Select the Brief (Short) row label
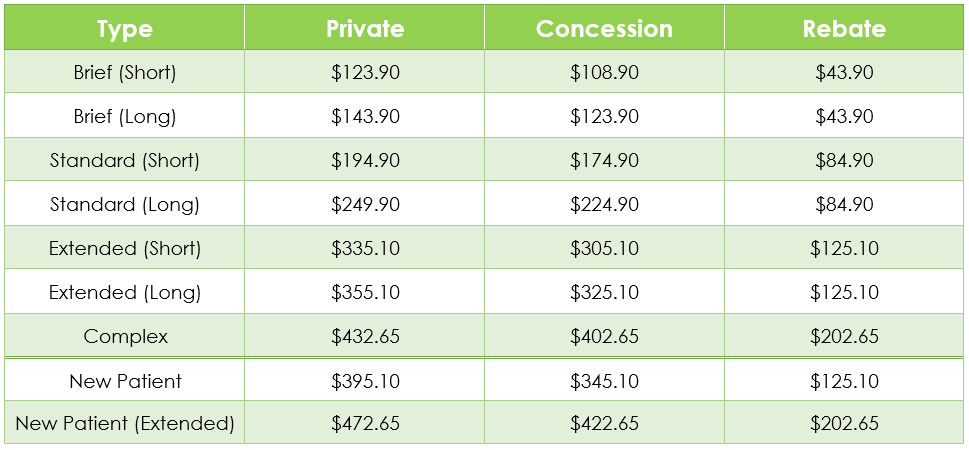 click(125, 72)
